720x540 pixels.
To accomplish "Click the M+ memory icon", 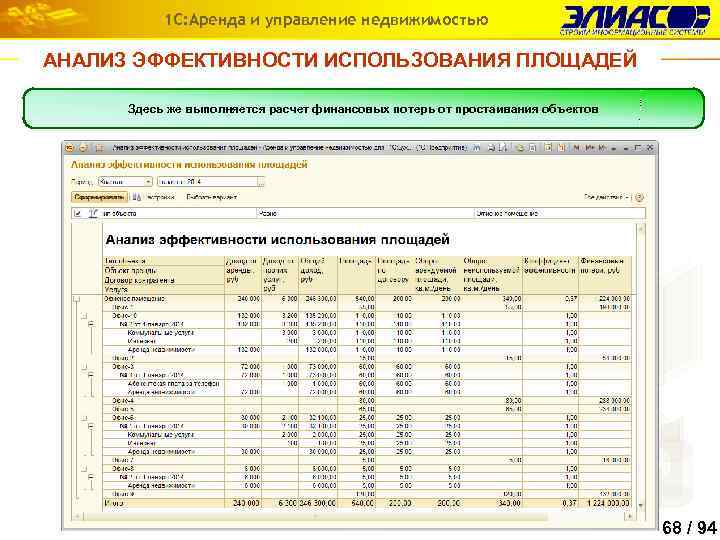I will click(590, 148).
